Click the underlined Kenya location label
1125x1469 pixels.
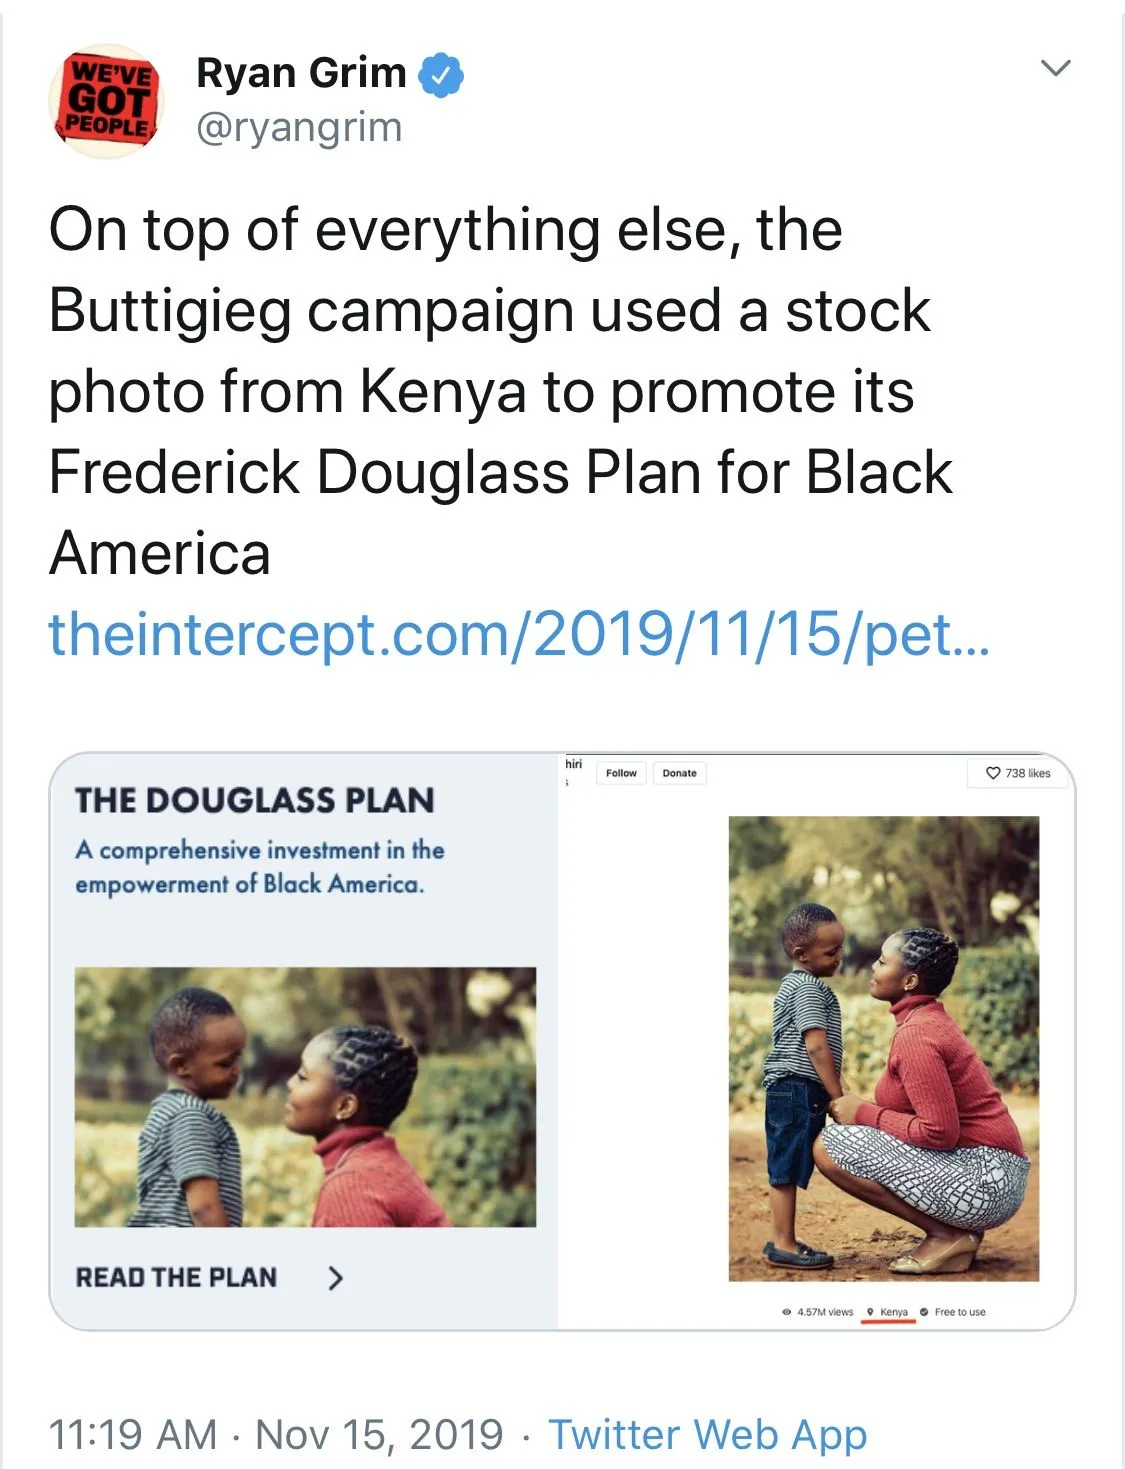tap(894, 1312)
